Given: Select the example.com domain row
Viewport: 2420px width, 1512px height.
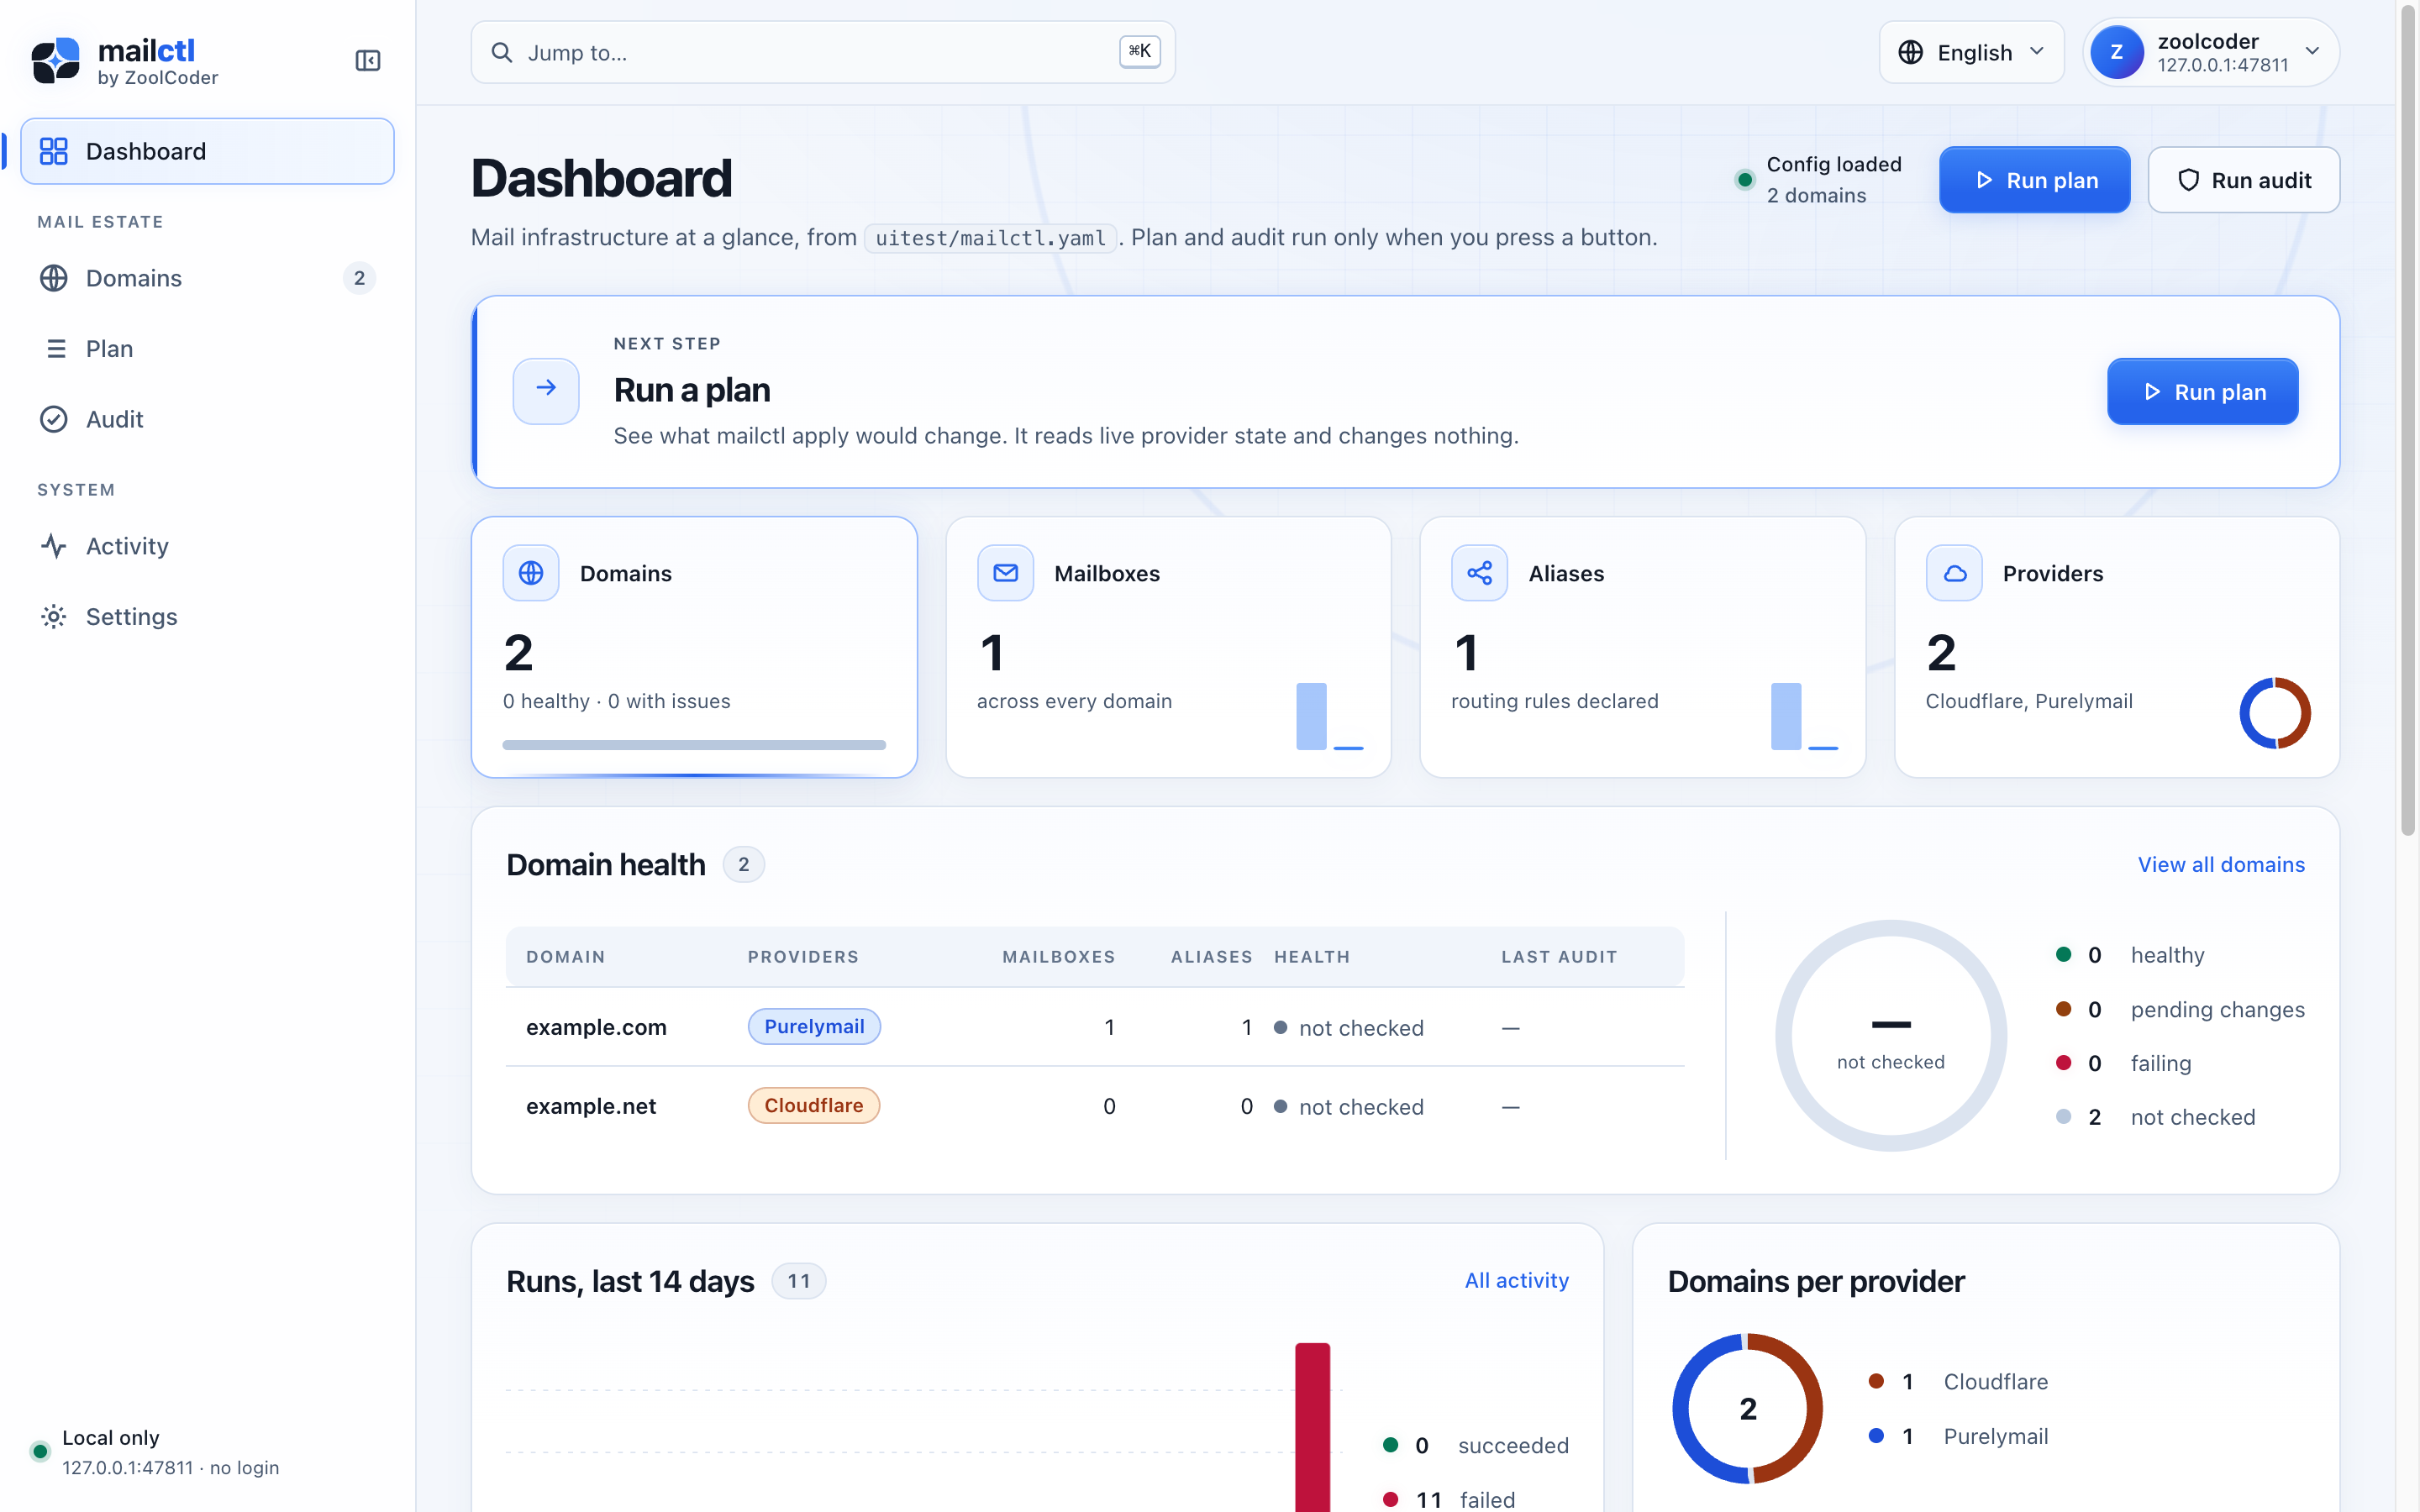Looking at the screenshot, I should point(1095,1027).
